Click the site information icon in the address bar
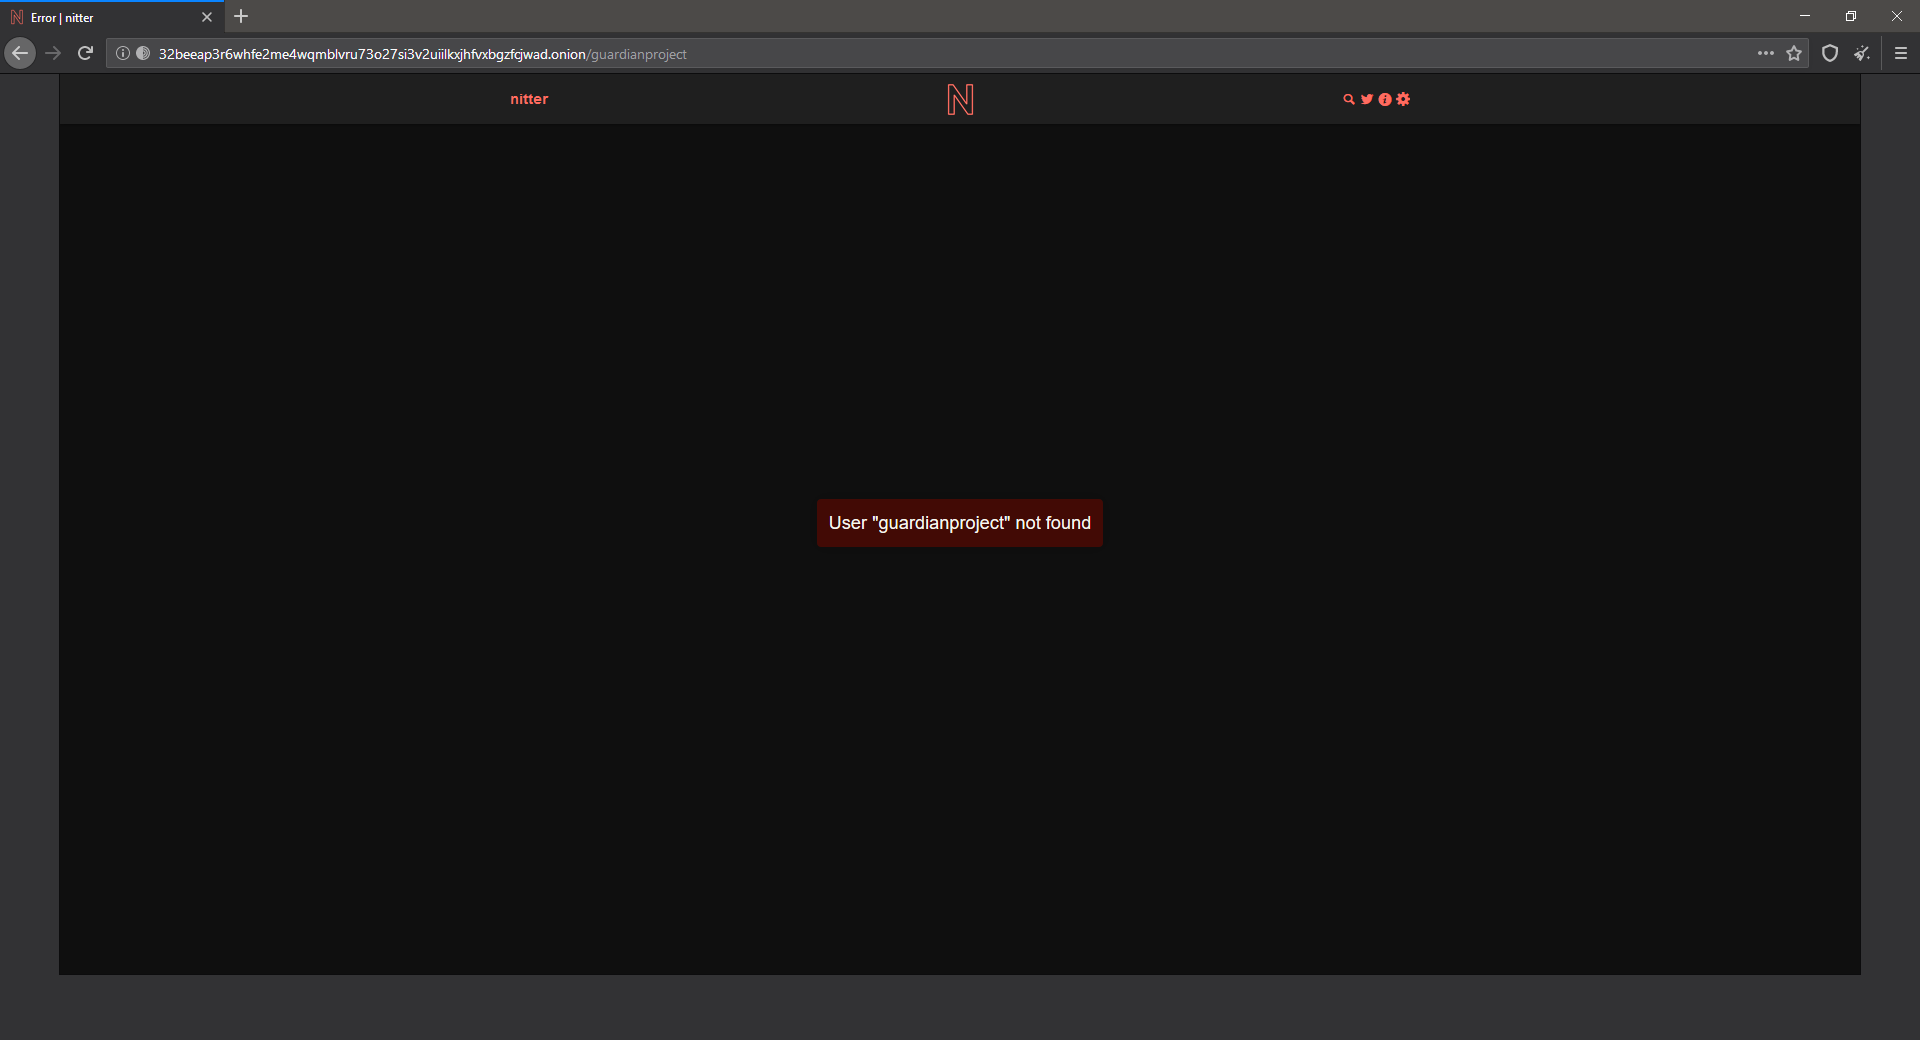The image size is (1920, 1040). pos(122,53)
